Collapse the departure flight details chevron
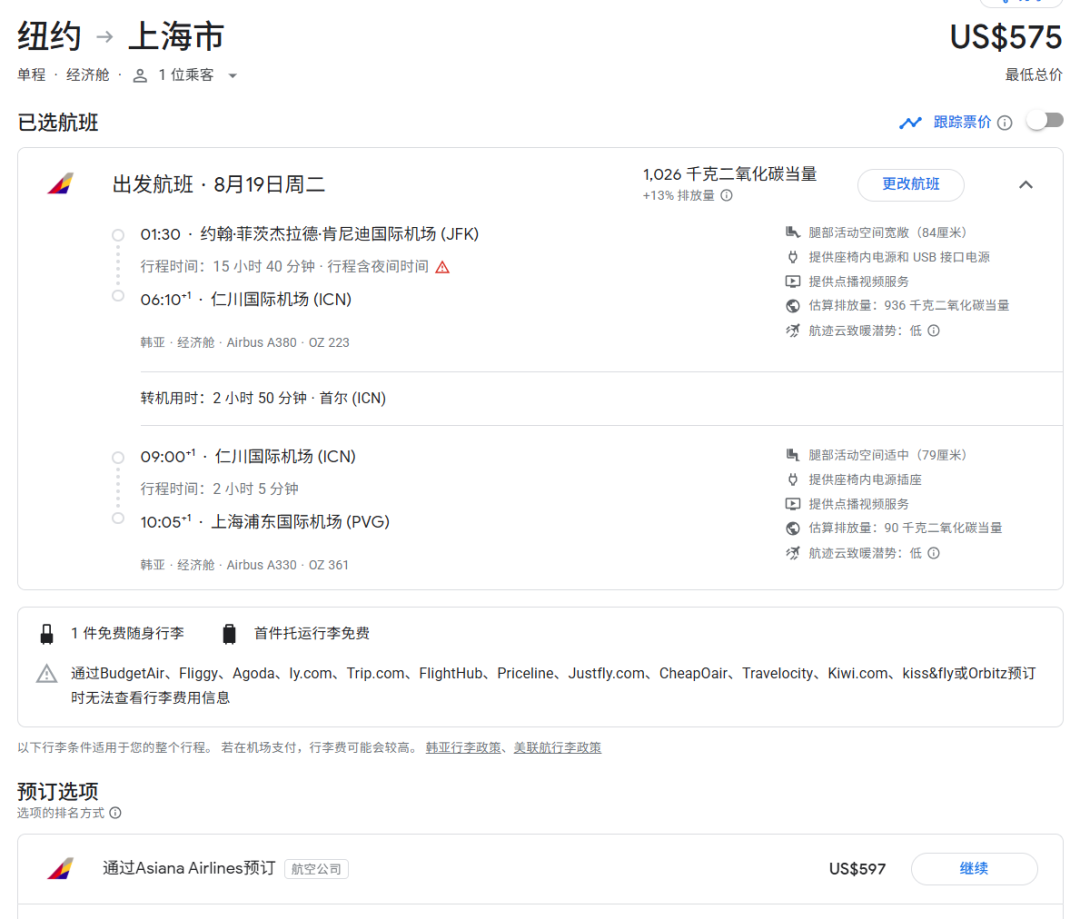The height and width of the screenshot is (919, 1080). point(1025,185)
